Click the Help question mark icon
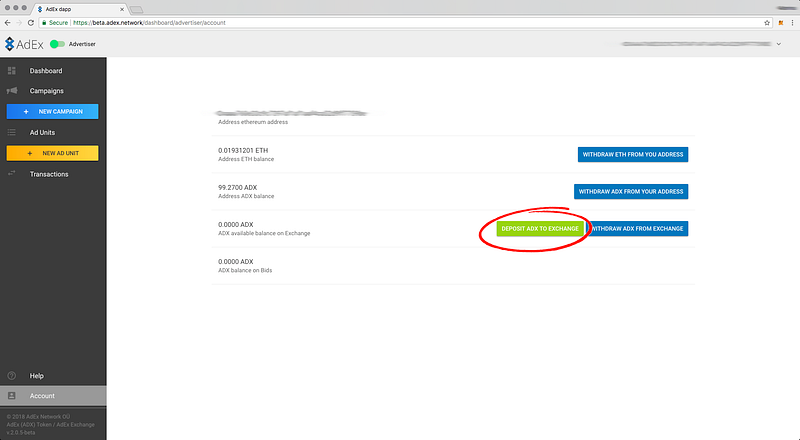 tap(12, 376)
